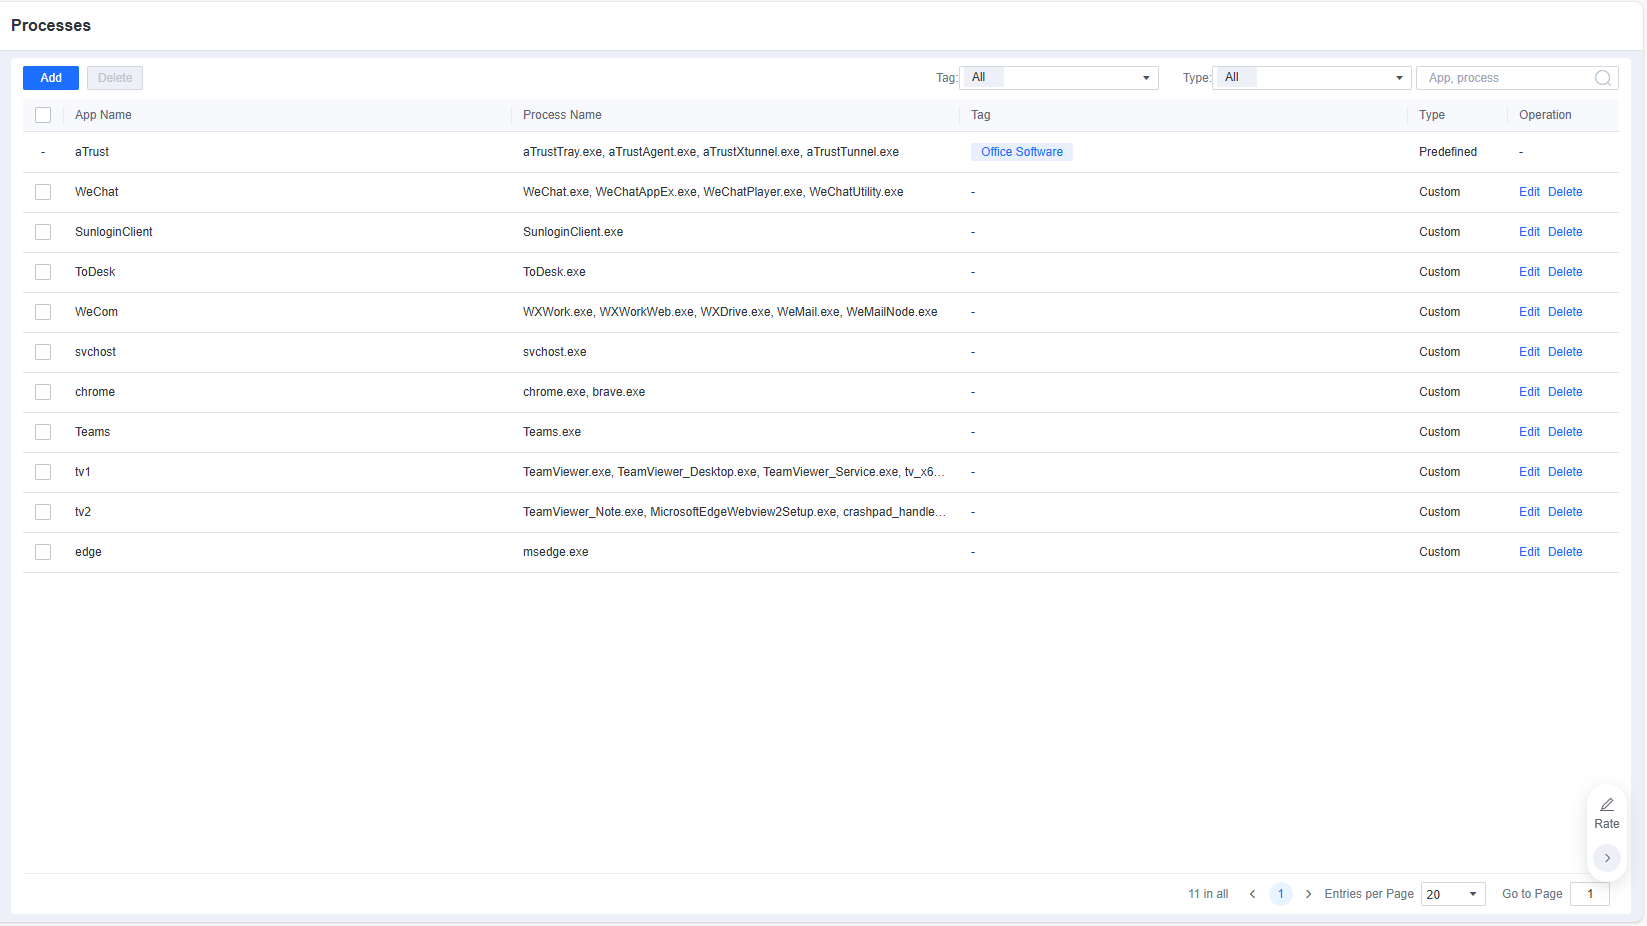The height and width of the screenshot is (926, 1647).
Task: Check the Teams row checkbox
Action: pyautogui.click(x=43, y=432)
